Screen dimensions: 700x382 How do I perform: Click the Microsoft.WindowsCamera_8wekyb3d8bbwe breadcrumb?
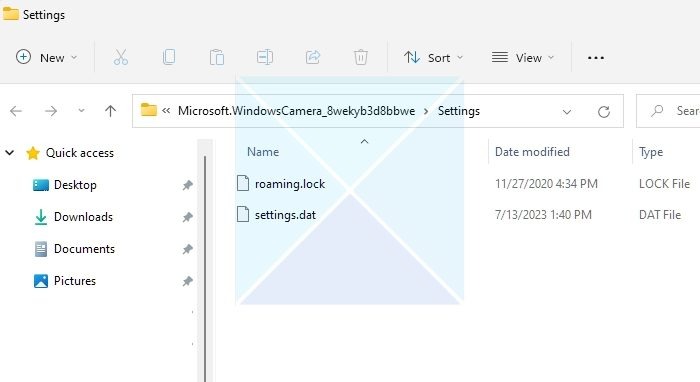coord(296,111)
